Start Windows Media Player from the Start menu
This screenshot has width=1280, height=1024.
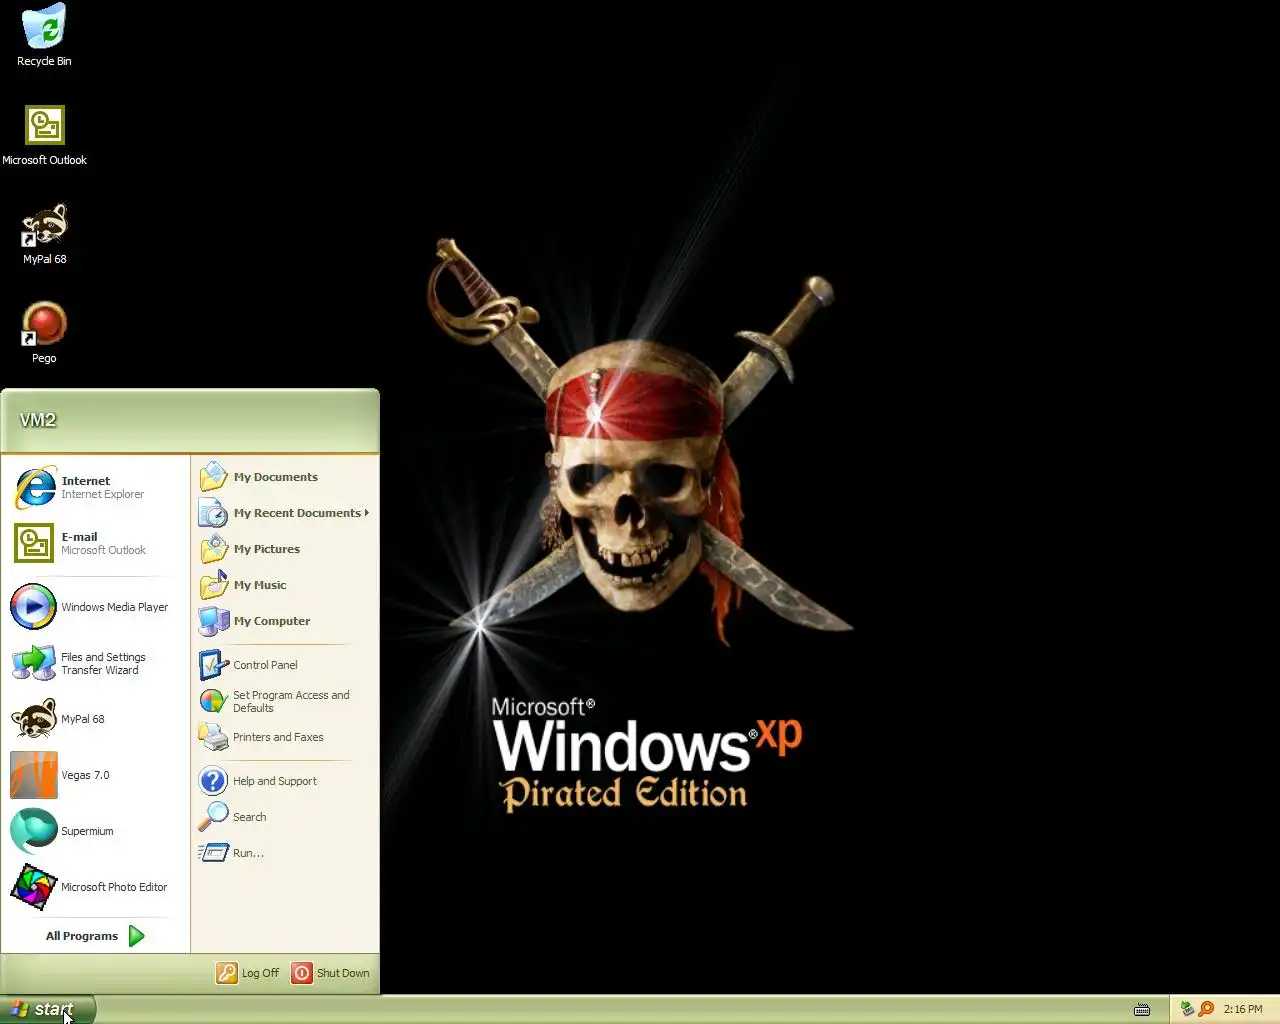pyautogui.click(x=96, y=607)
